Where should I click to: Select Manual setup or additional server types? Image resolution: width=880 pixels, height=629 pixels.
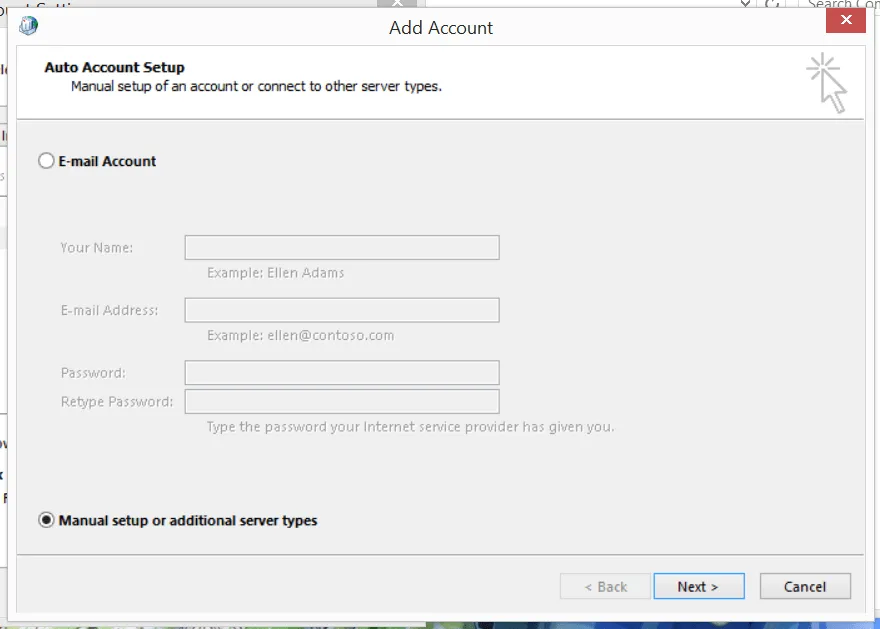click(45, 520)
